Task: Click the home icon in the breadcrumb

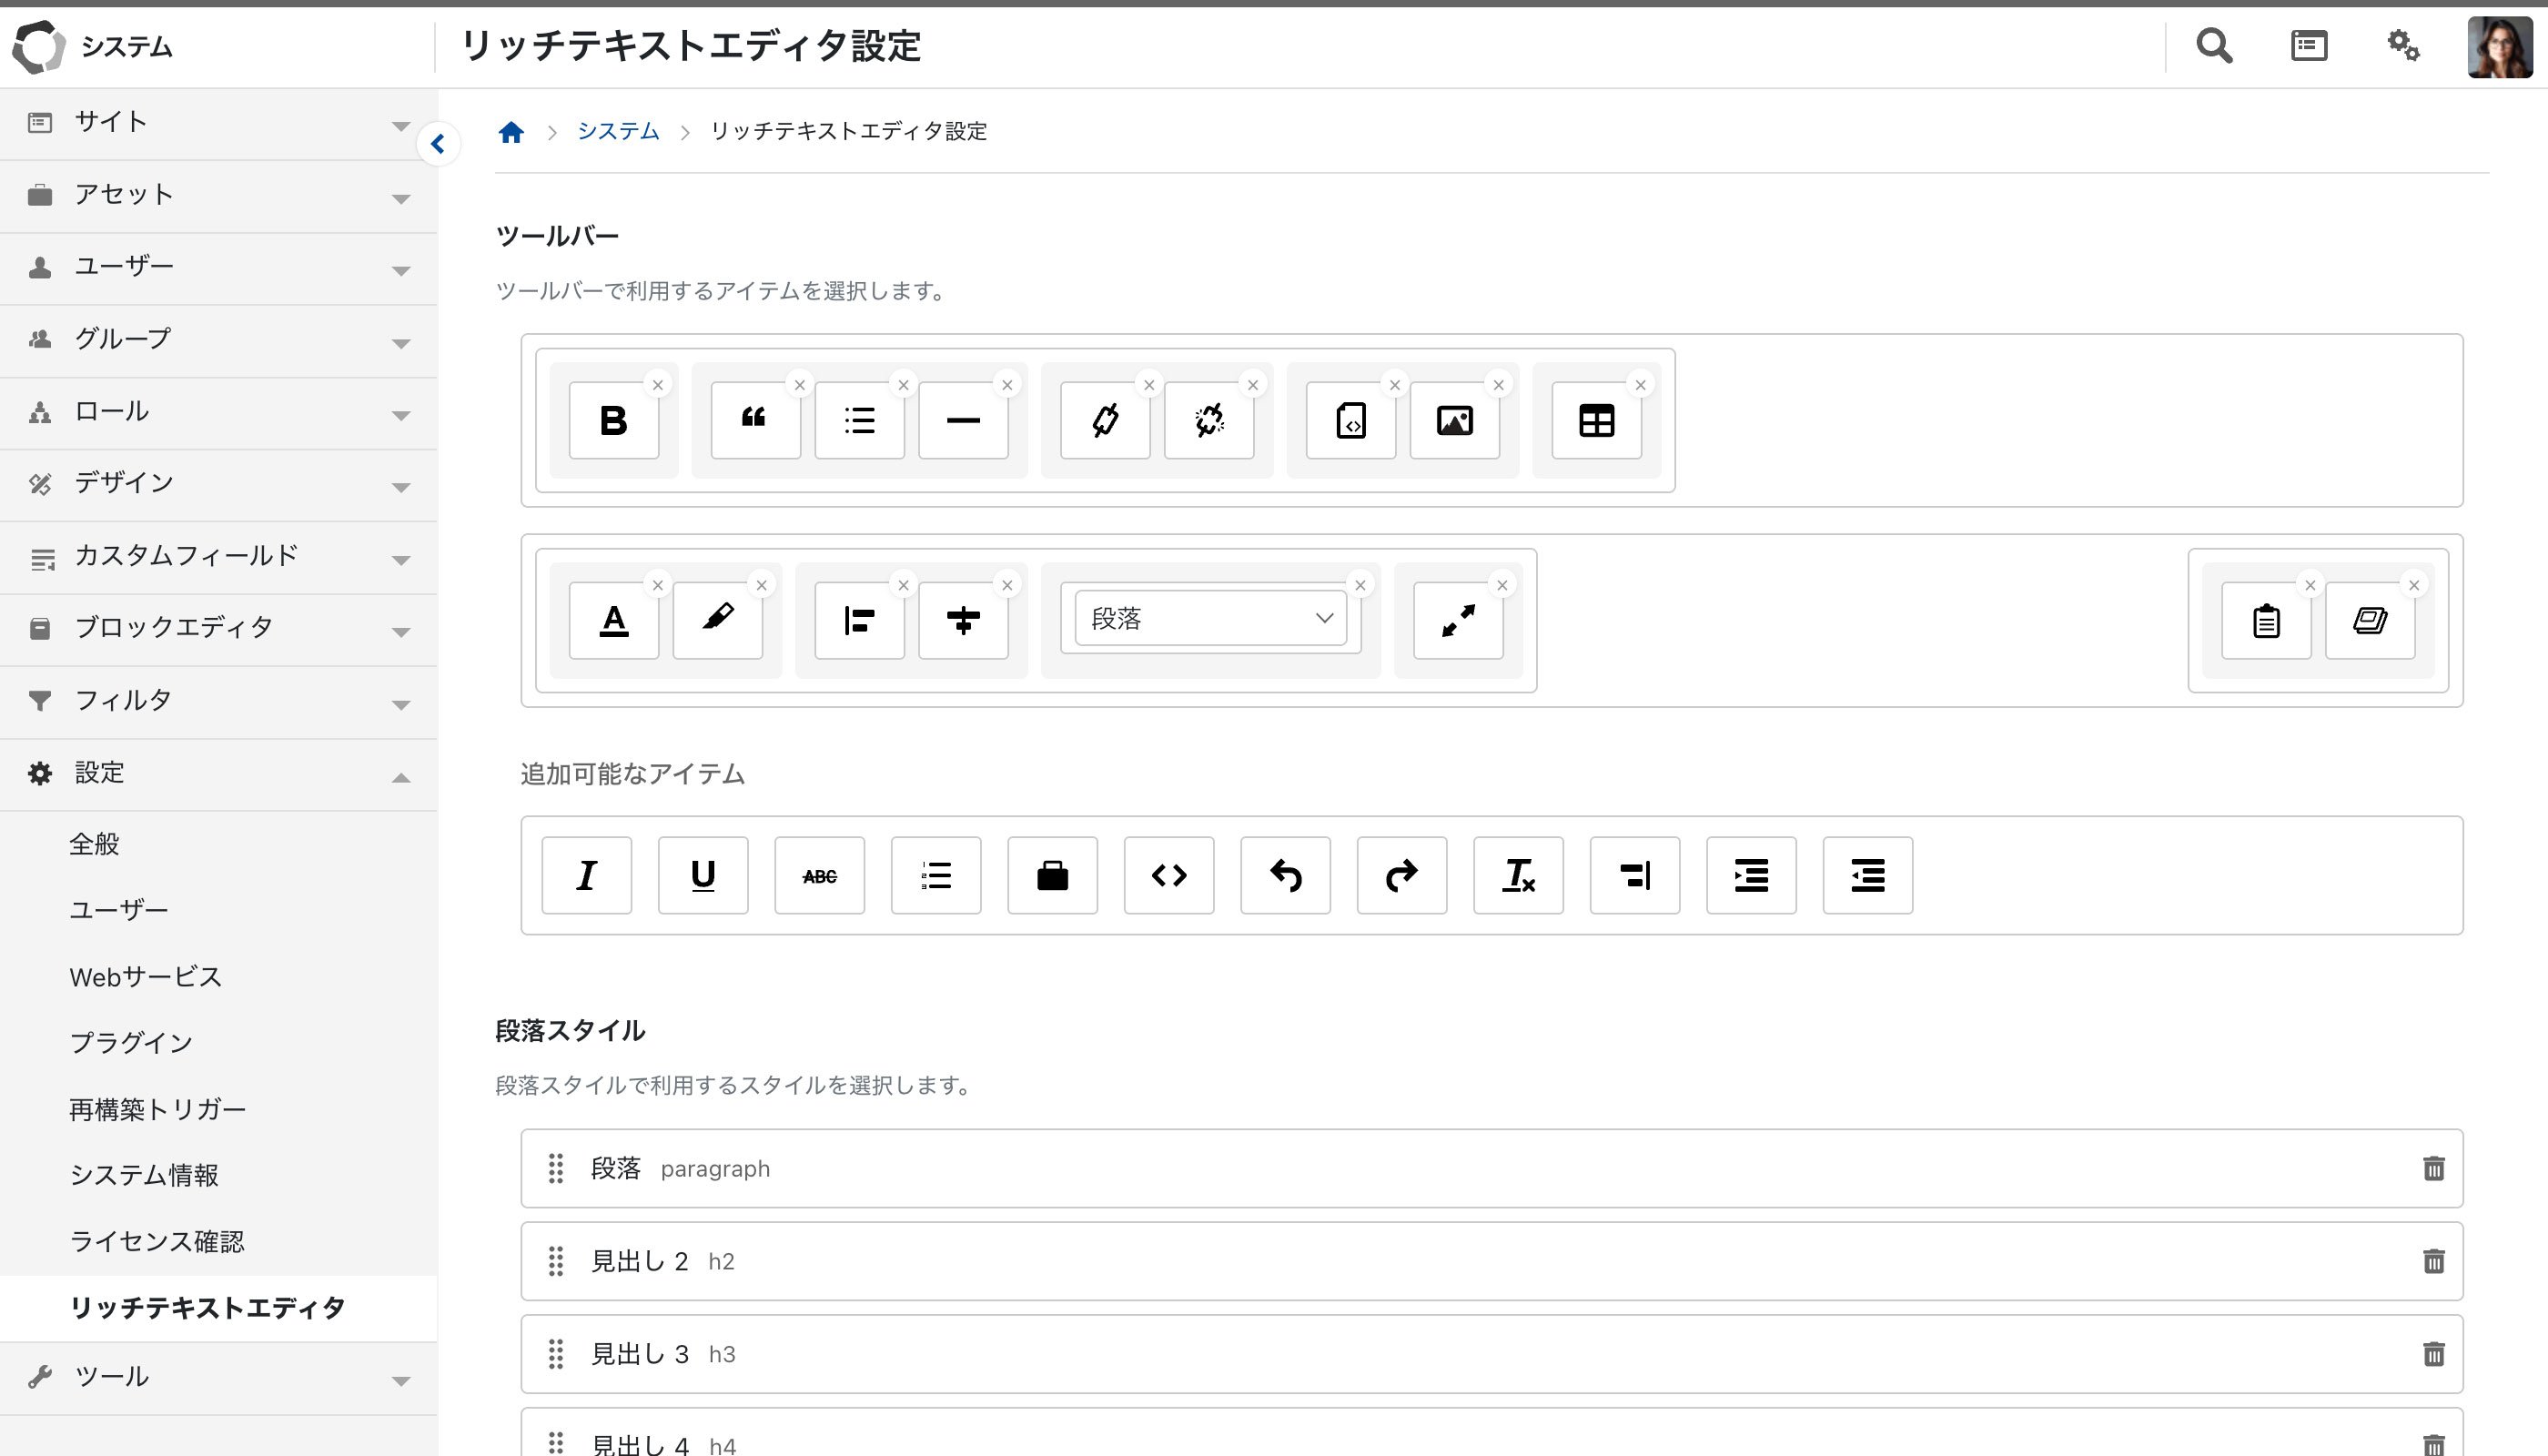Action: click(512, 130)
